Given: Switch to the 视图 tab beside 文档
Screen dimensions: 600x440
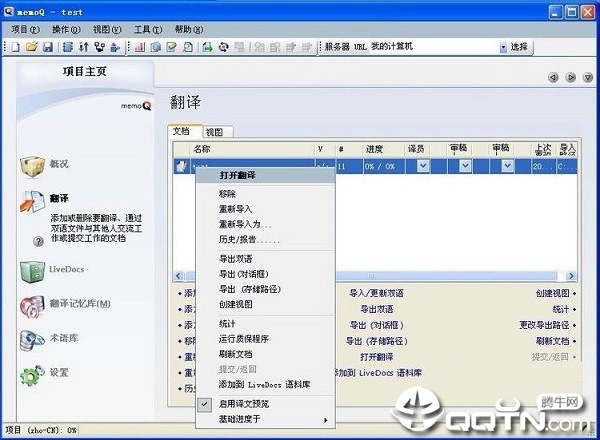Looking at the screenshot, I should [217, 132].
